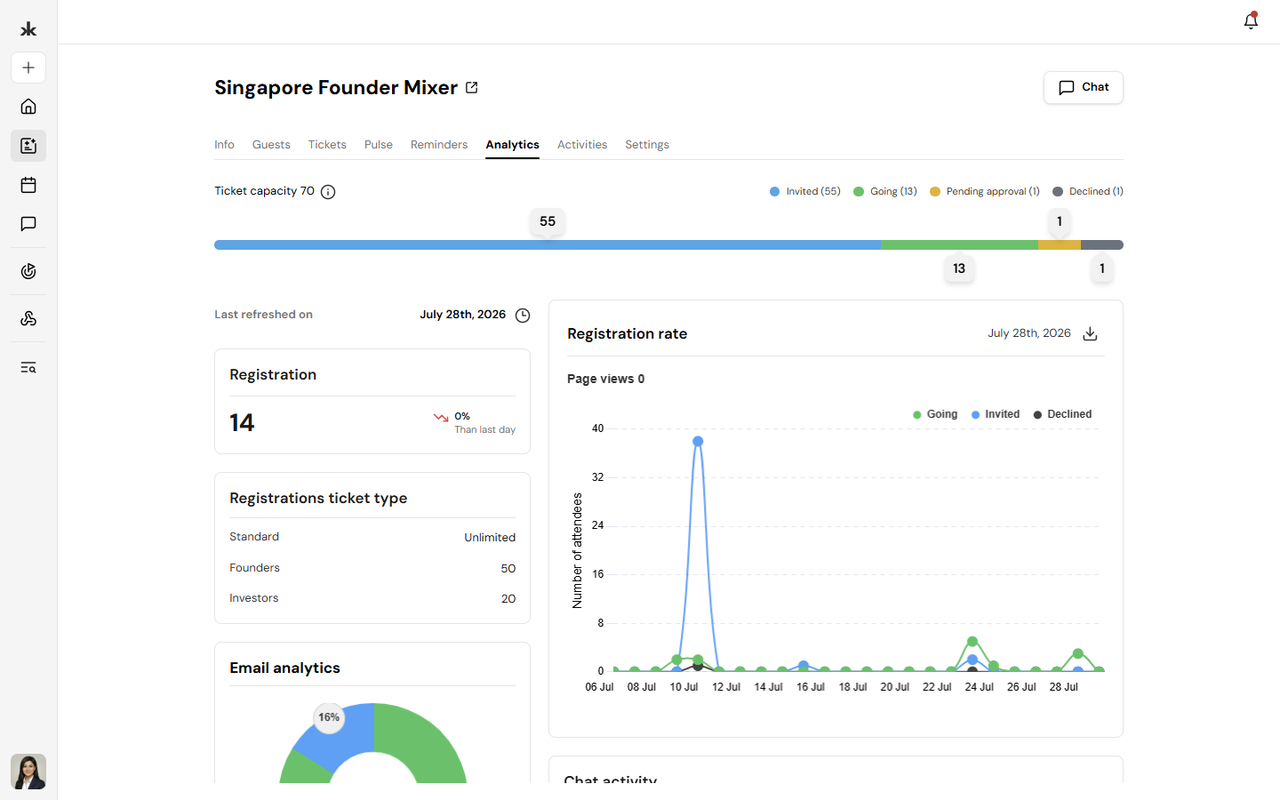Image resolution: width=1280 pixels, height=800 pixels.
Task: Click the app logo in the sidebar
Action: point(28,29)
